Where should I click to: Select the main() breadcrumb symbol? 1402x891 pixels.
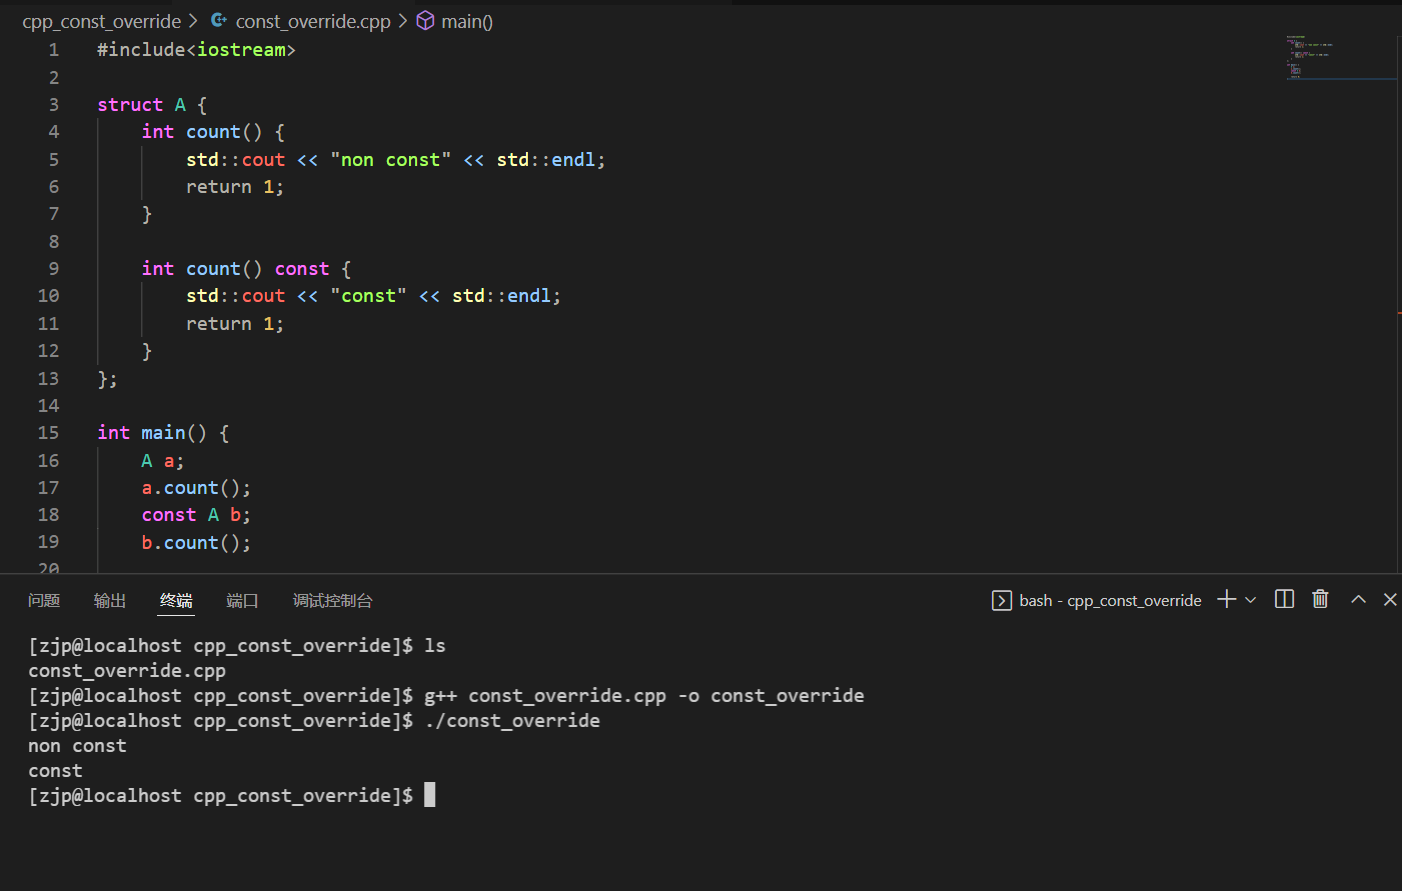coord(467,21)
